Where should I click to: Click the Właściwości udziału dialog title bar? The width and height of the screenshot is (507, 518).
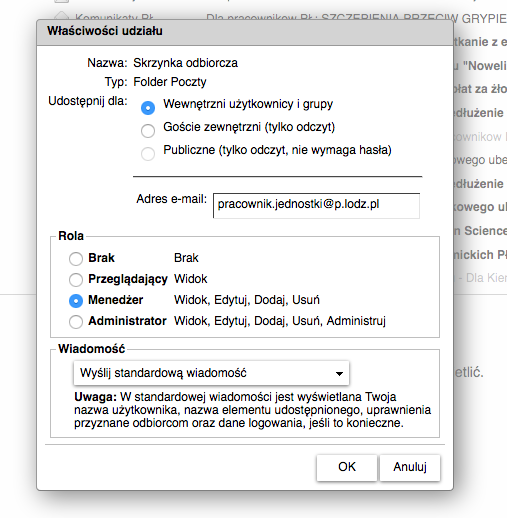click(x=245, y=32)
